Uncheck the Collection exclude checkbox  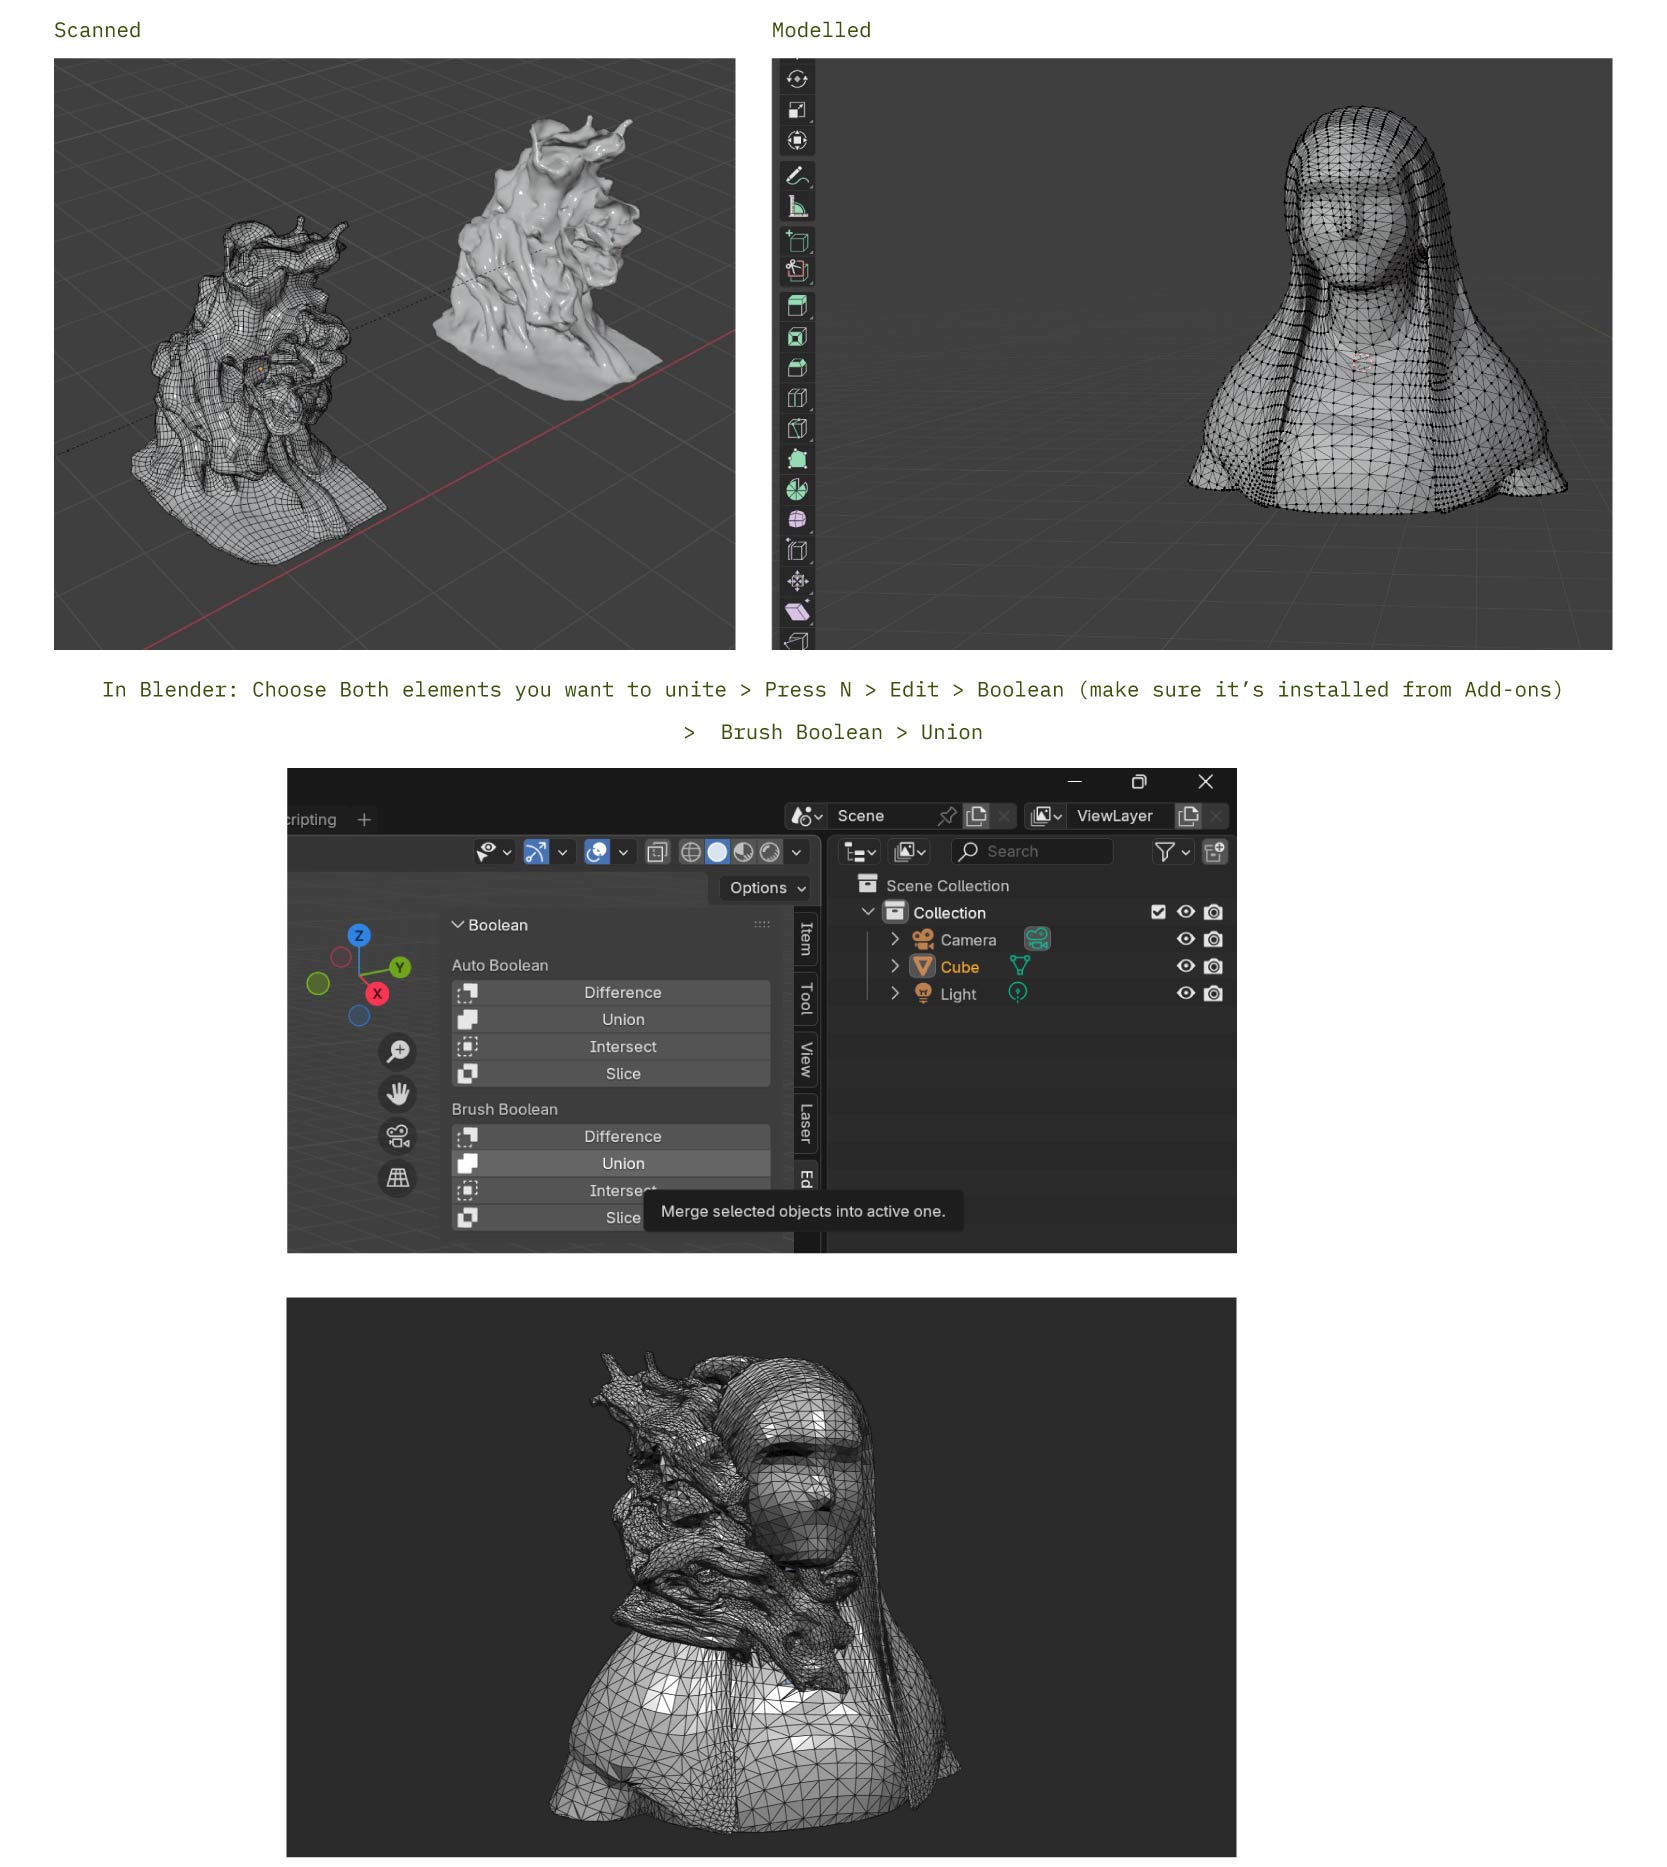(1158, 912)
